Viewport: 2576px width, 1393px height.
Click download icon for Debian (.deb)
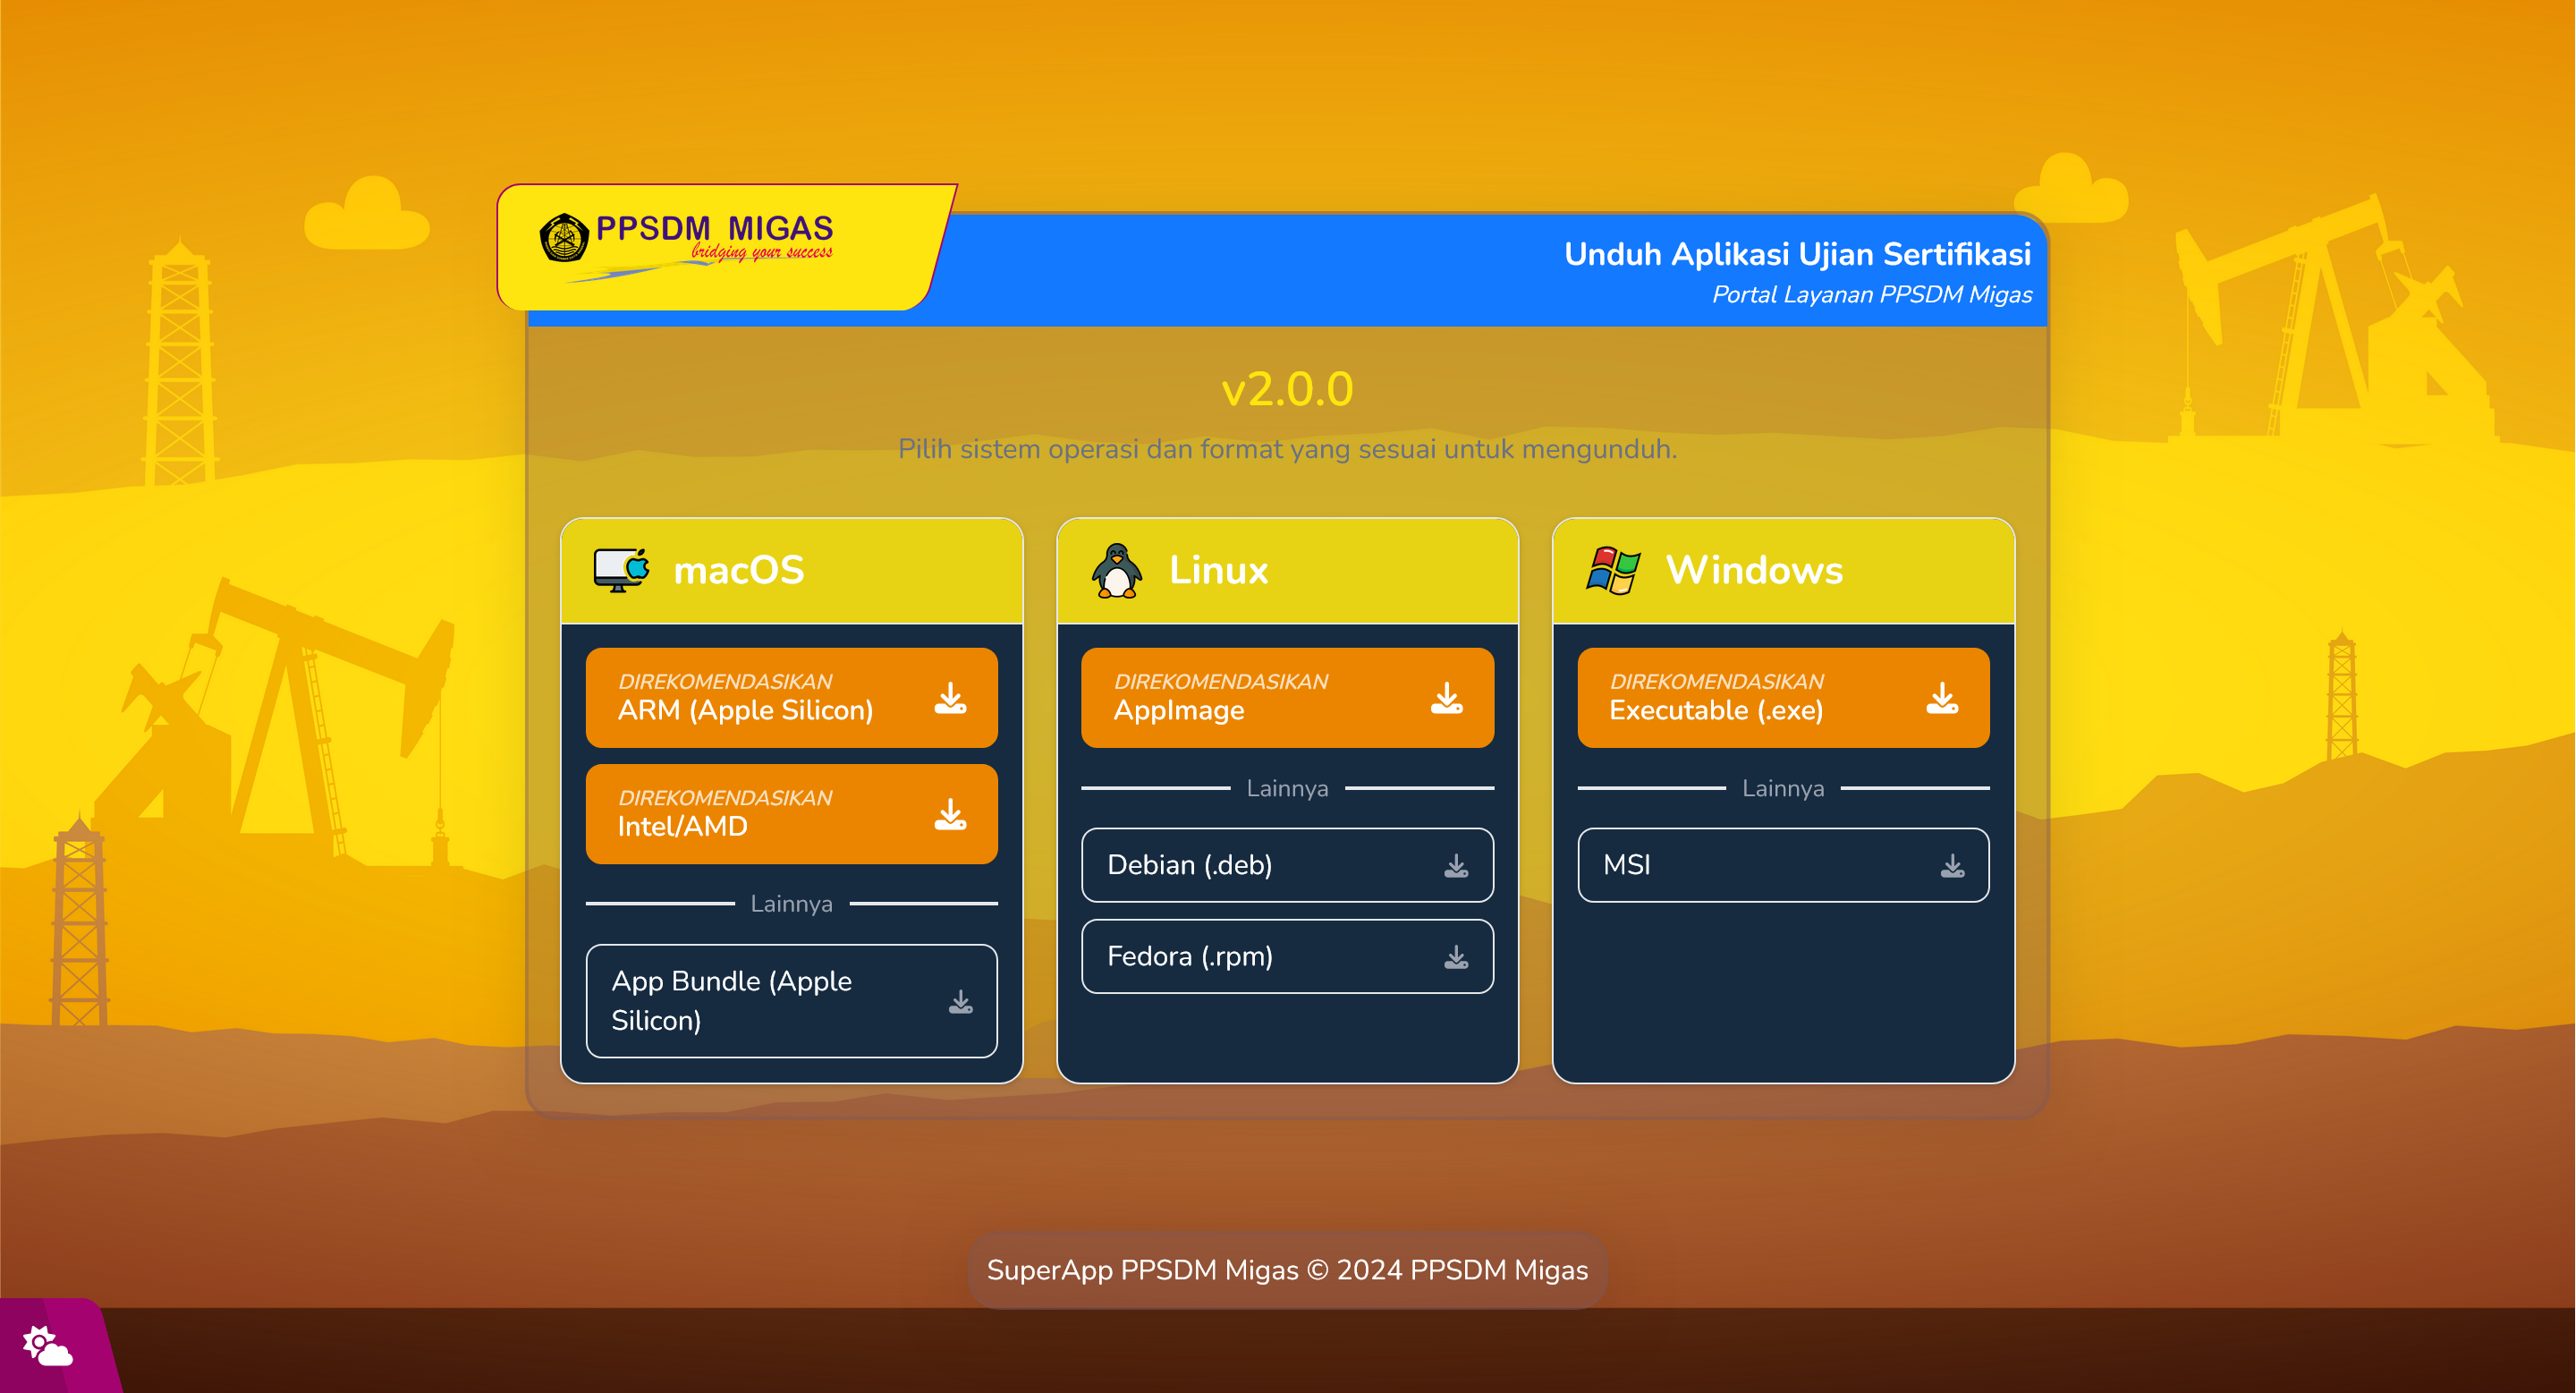click(x=1456, y=865)
